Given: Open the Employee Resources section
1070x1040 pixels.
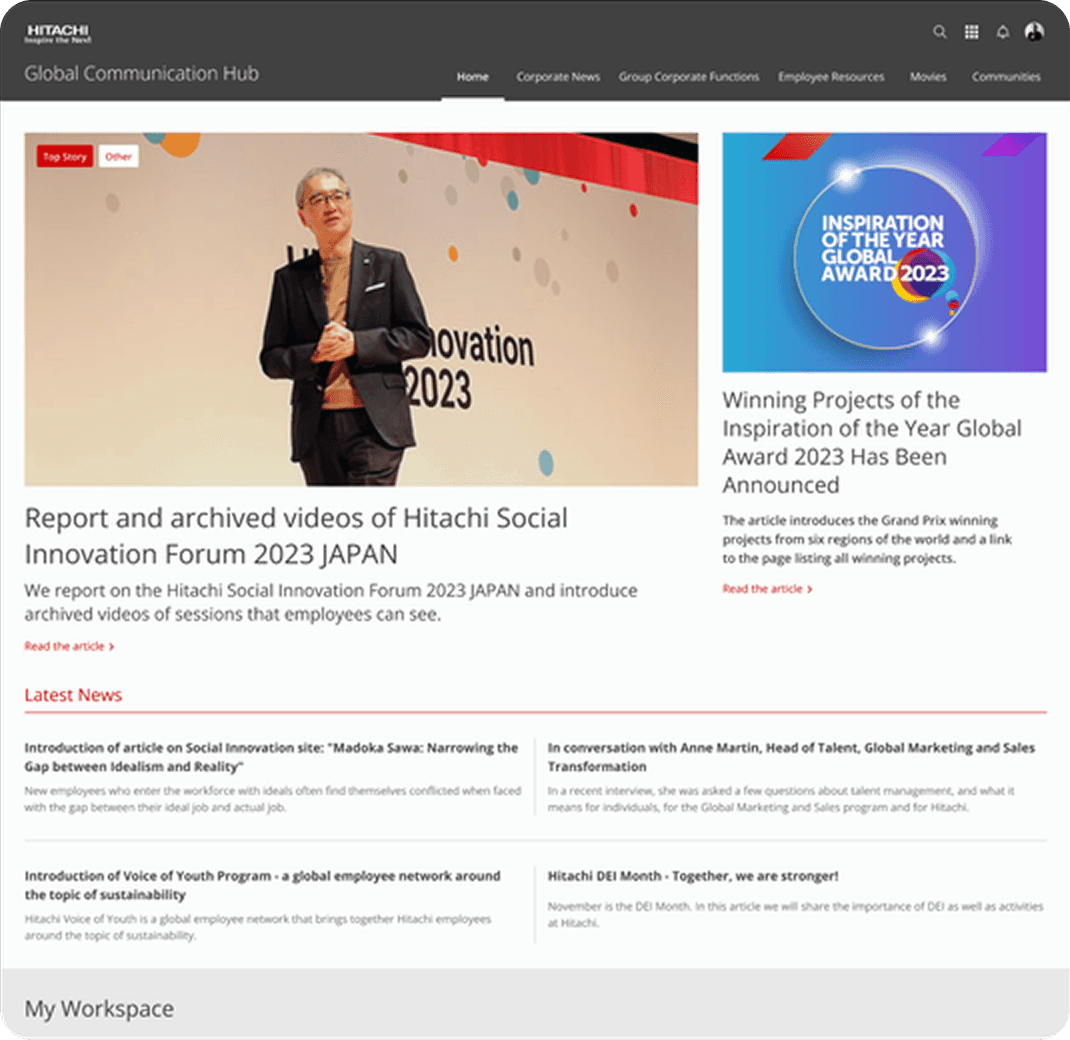Looking at the screenshot, I should pyautogui.click(x=833, y=76).
